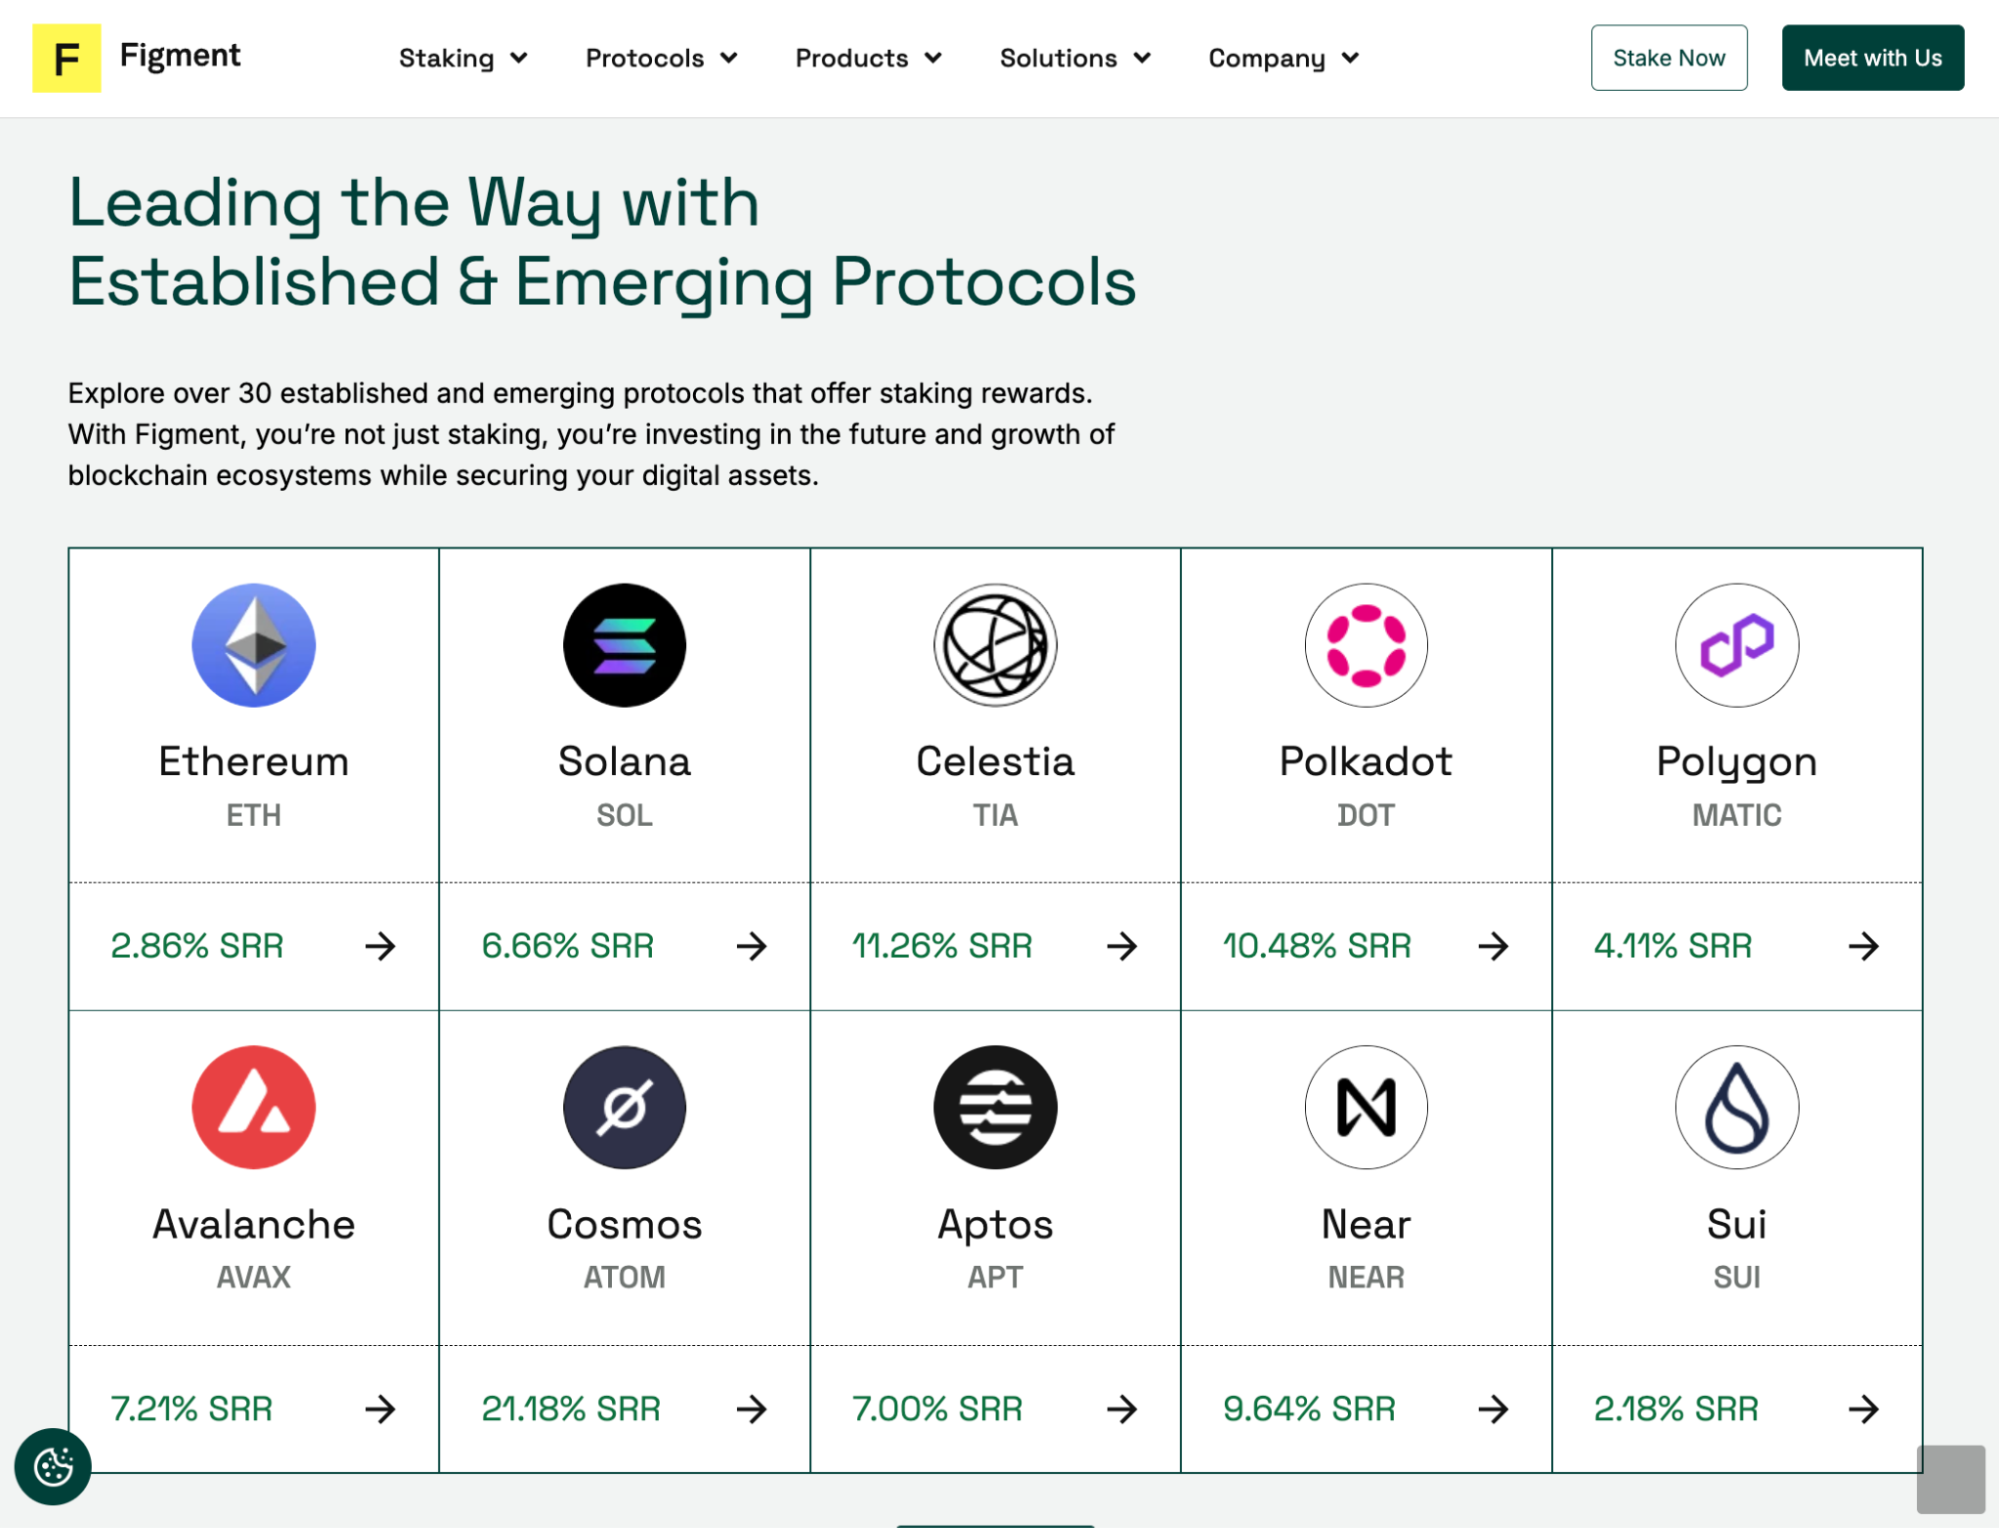
Task: Click the Polygon purple logo icon
Action: (1737, 645)
